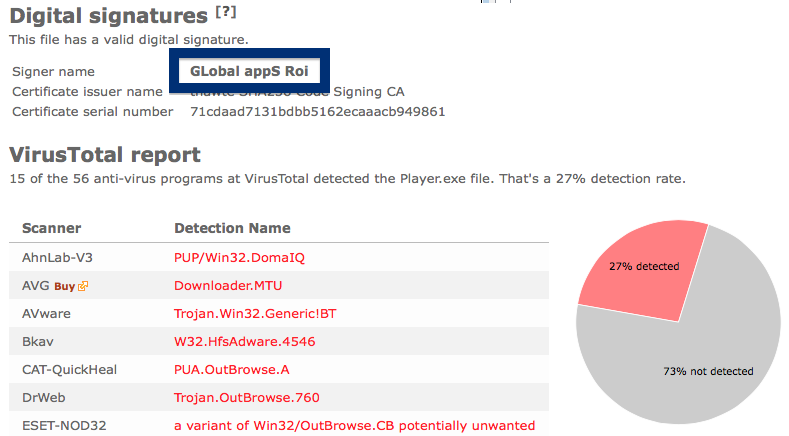
Task: Click the W32.HfsAdware.4546 detection entry
Action: (x=245, y=341)
